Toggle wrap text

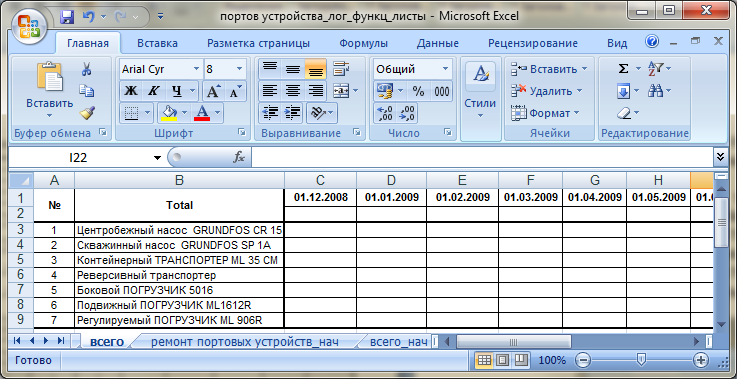341,69
